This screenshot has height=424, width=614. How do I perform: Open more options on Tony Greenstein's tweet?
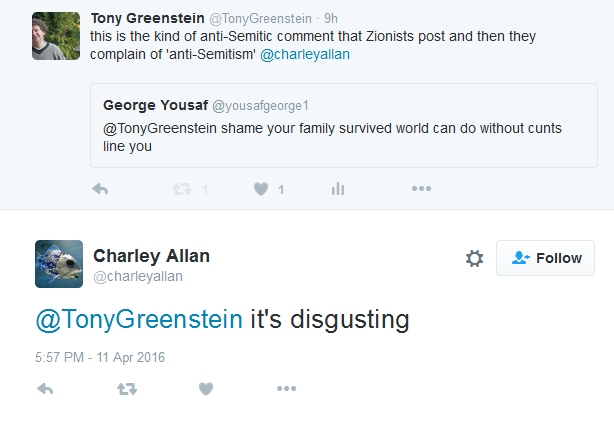[421, 189]
